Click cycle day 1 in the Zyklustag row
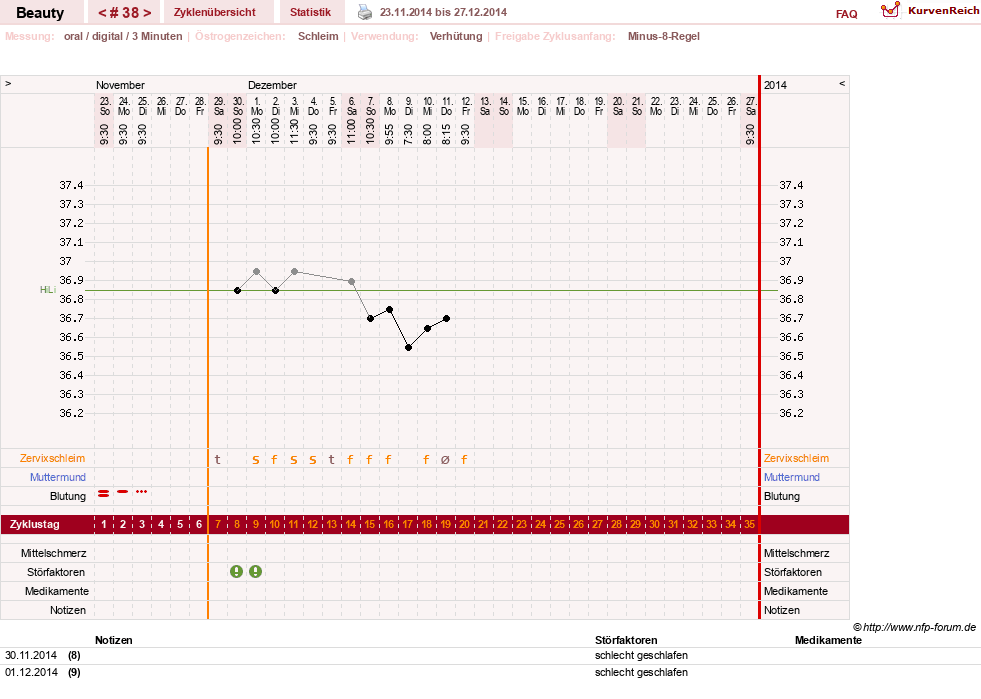The width and height of the screenshot is (981, 699). click(x=104, y=524)
